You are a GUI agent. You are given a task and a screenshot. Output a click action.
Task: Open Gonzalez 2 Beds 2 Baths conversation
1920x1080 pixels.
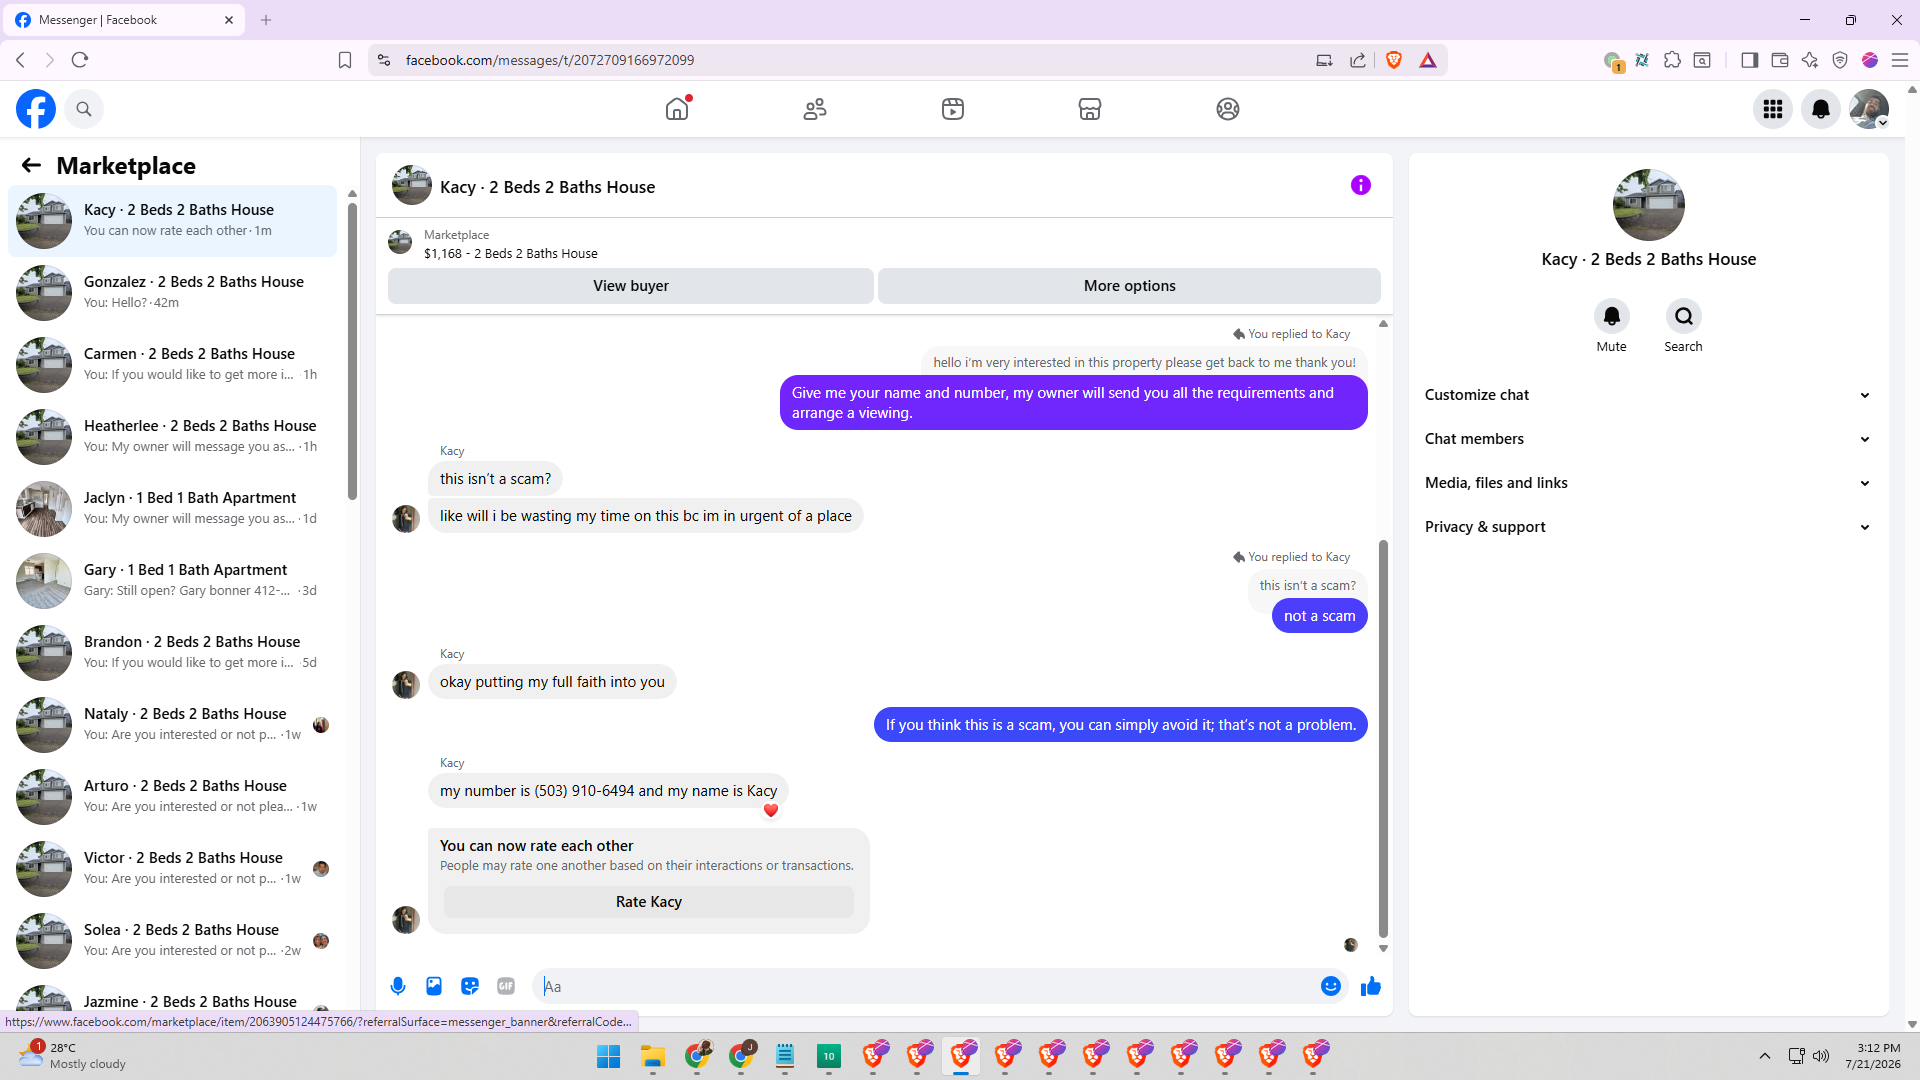(x=172, y=293)
